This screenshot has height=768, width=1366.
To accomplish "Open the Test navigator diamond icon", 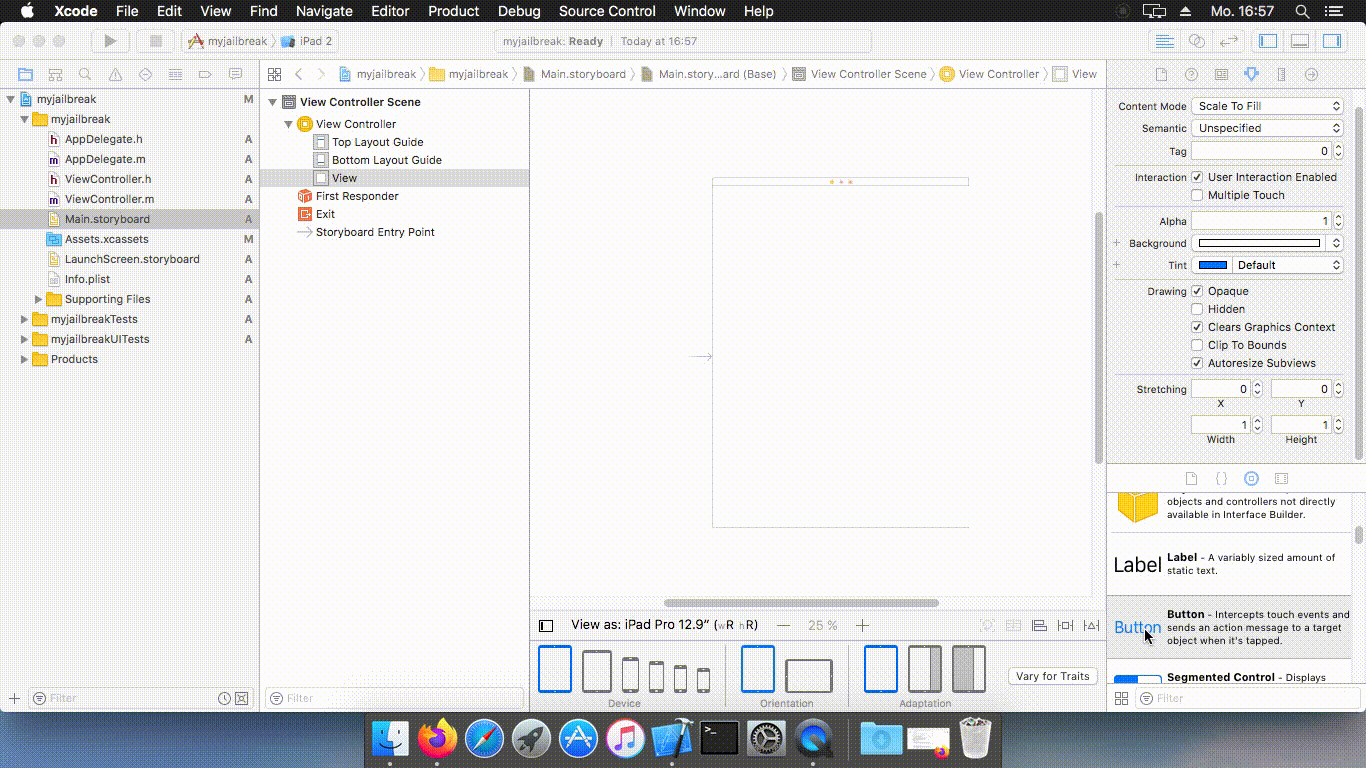I will click(x=145, y=74).
